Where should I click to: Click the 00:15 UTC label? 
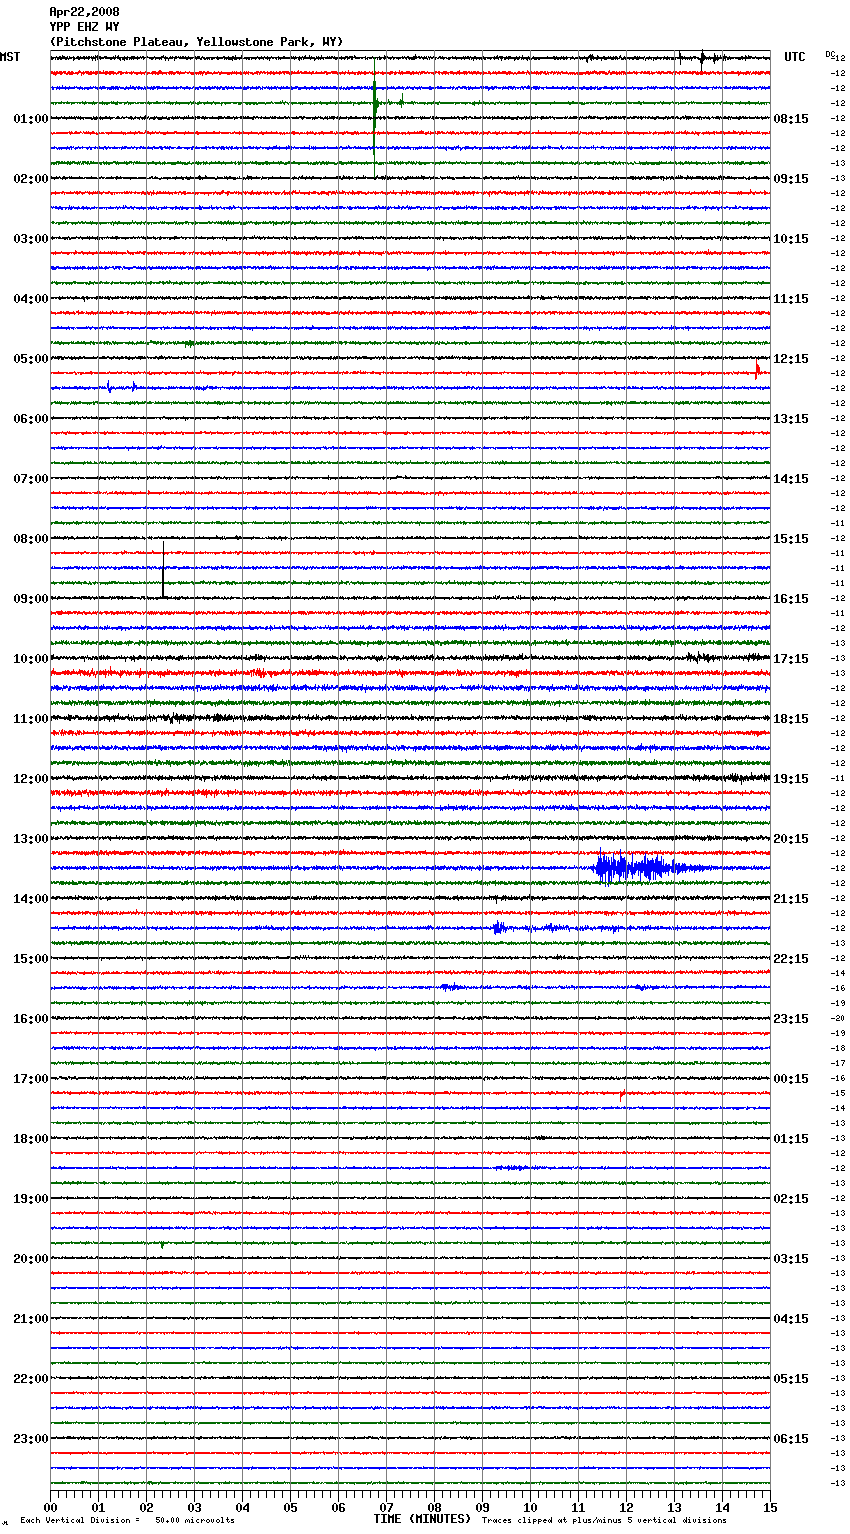point(791,1079)
